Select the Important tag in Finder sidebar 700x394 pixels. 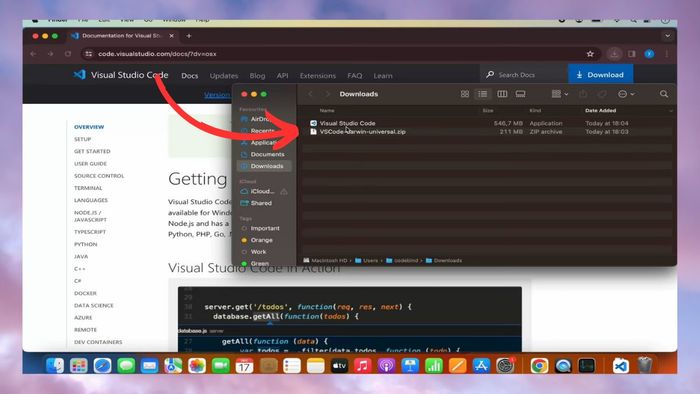pos(265,228)
